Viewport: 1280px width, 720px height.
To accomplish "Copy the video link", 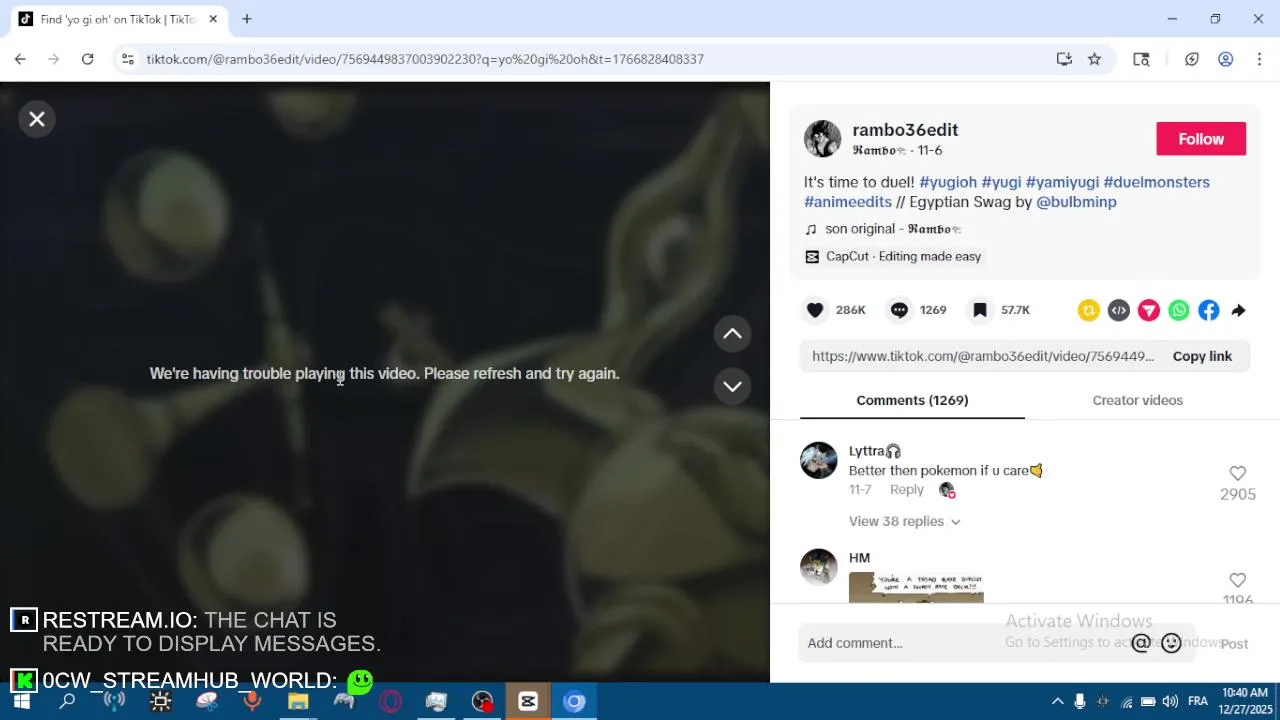I will (1202, 356).
